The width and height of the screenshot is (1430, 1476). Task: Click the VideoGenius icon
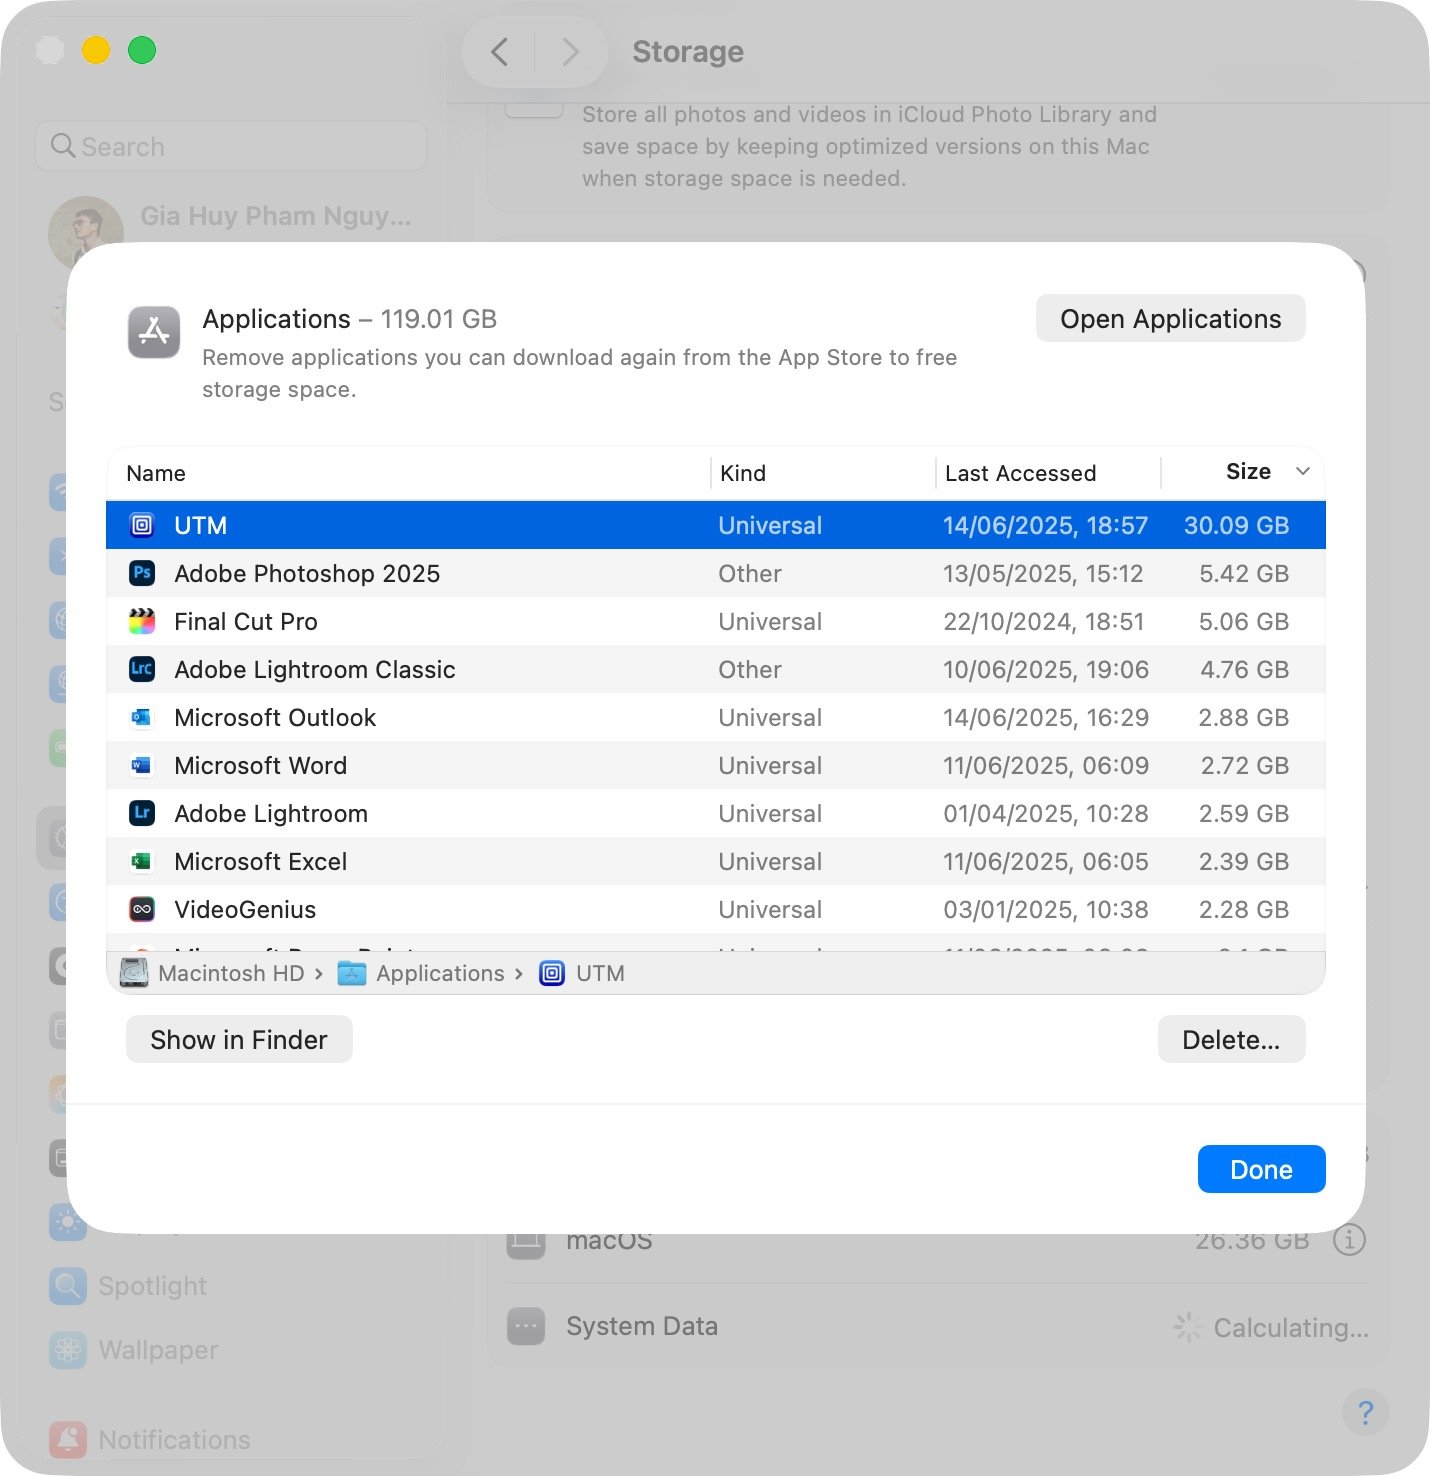point(142,909)
